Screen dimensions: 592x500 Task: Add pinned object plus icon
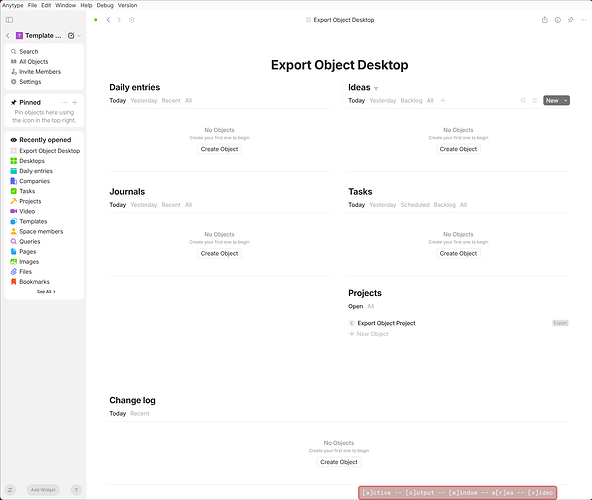point(75,102)
